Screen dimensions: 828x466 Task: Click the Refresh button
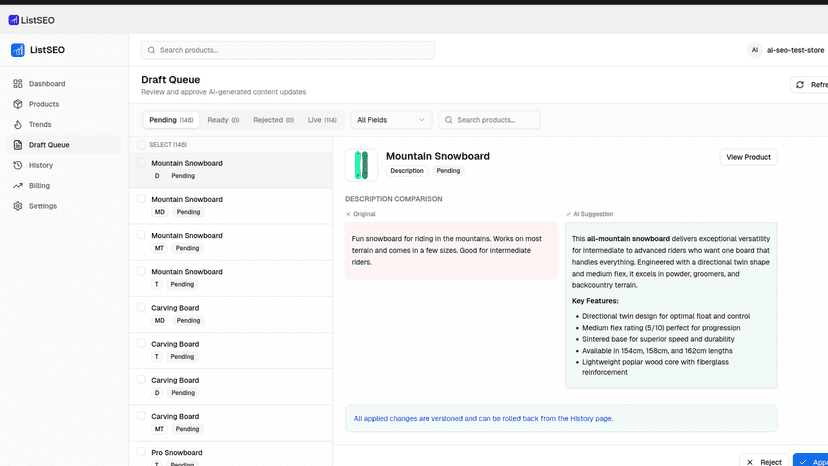point(810,85)
